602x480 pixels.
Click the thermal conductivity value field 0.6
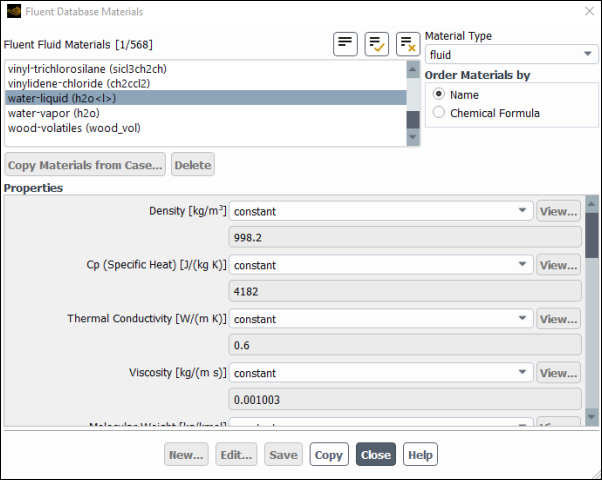[x=405, y=345]
